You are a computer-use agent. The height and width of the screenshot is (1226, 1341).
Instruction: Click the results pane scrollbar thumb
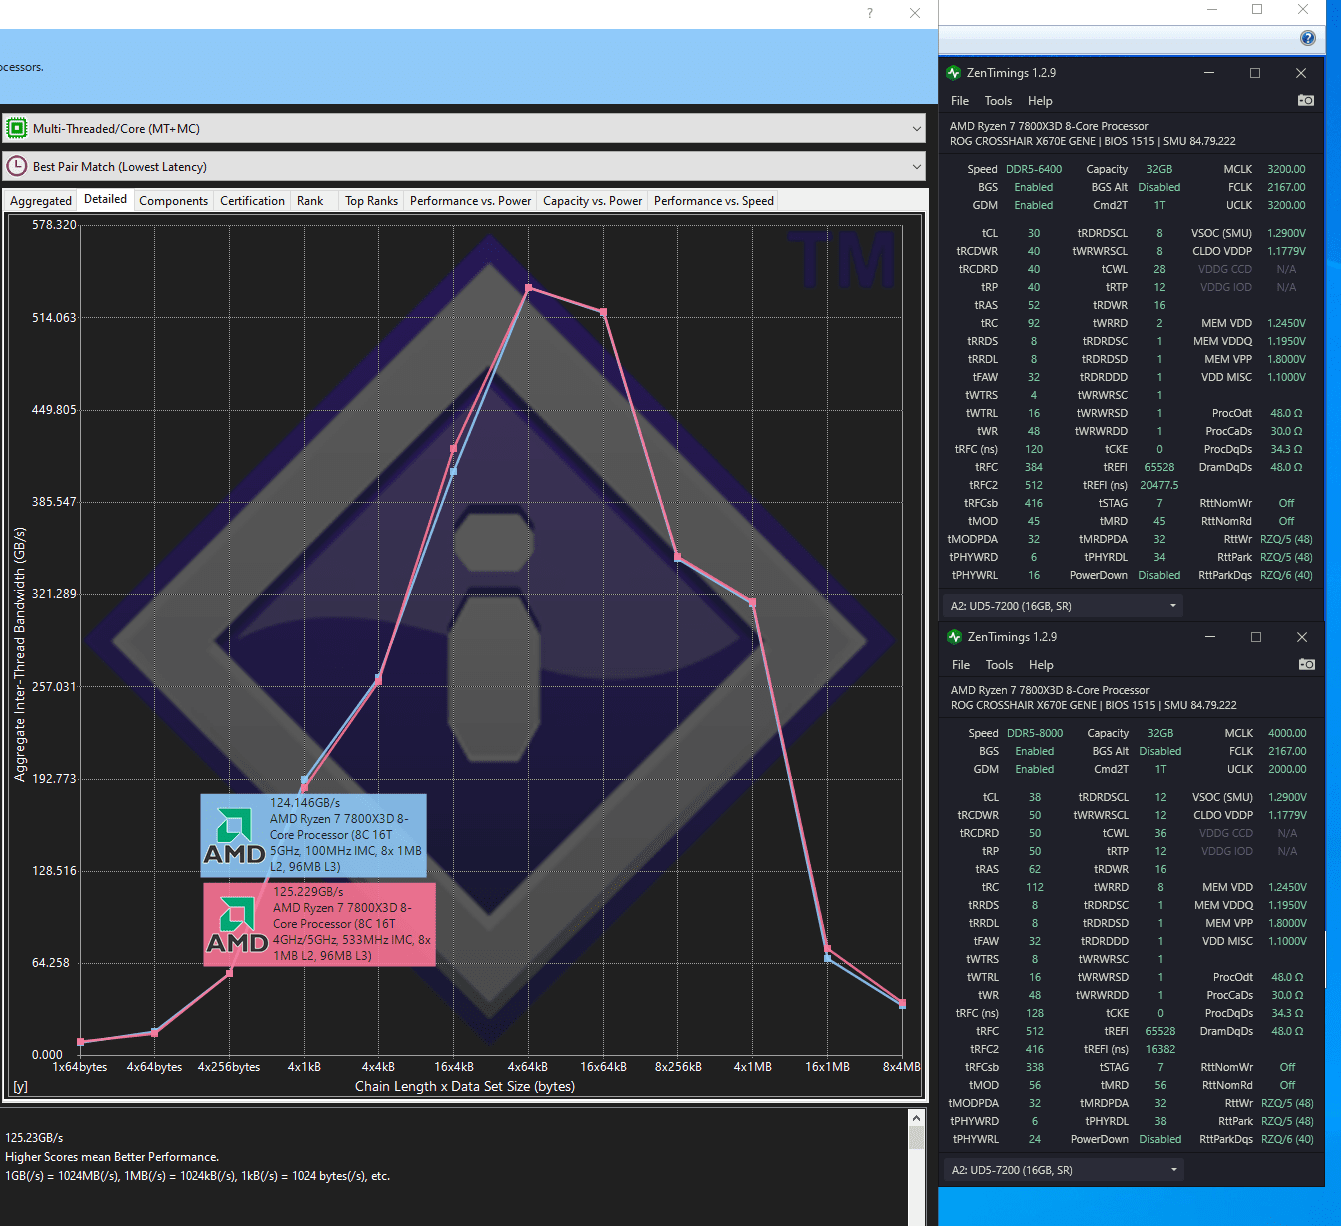click(x=916, y=1138)
